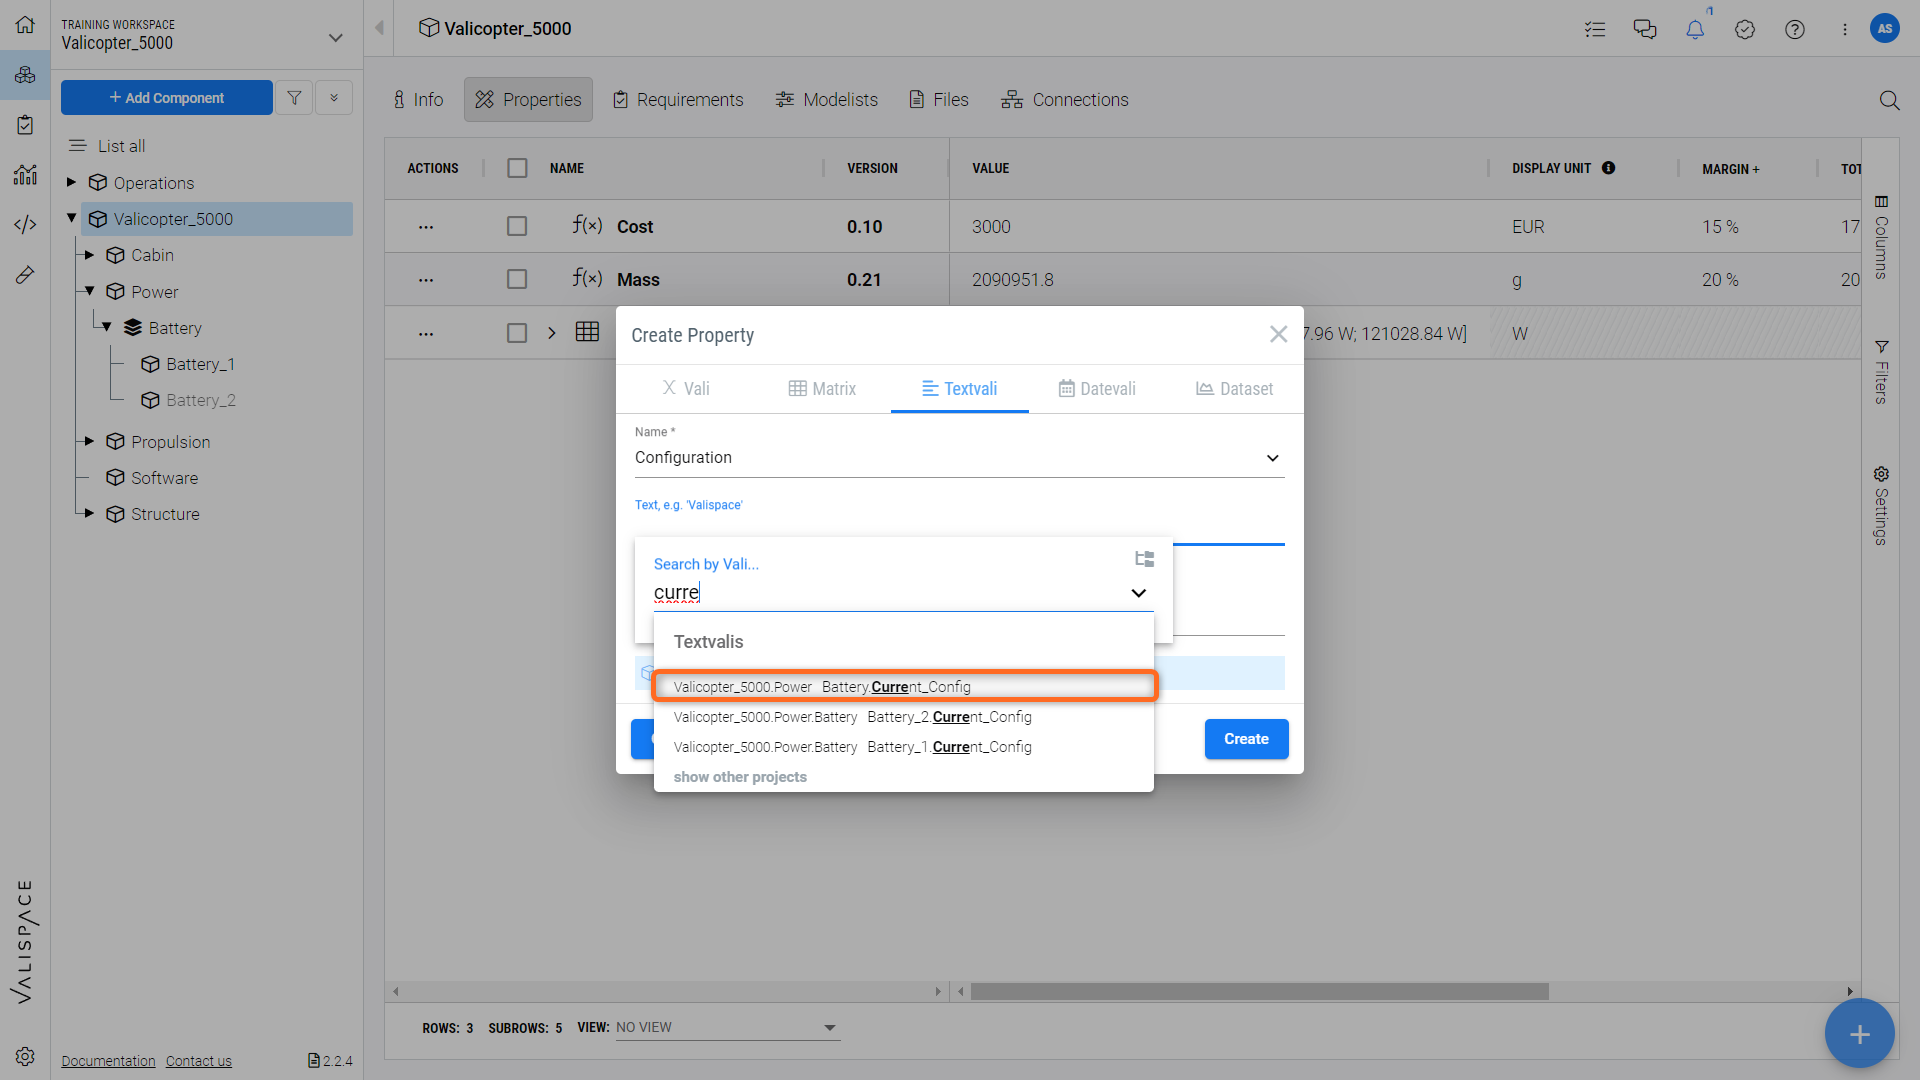
Task: Open actions menu for Mass row
Action: tap(426, 280)
